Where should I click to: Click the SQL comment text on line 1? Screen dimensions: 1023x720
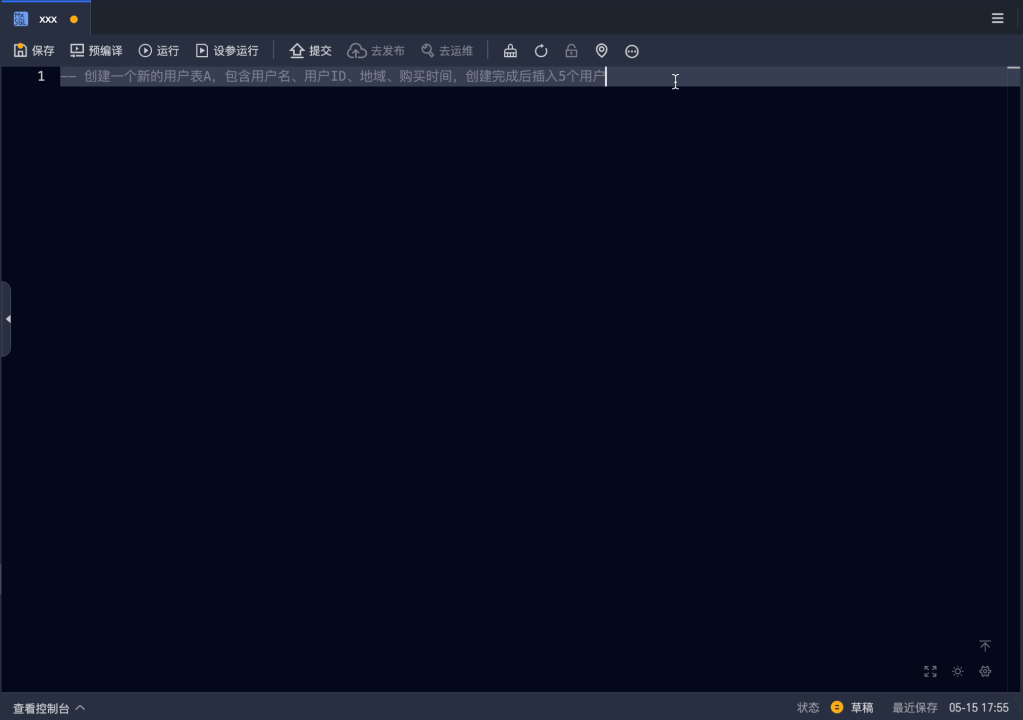(333, 76)
